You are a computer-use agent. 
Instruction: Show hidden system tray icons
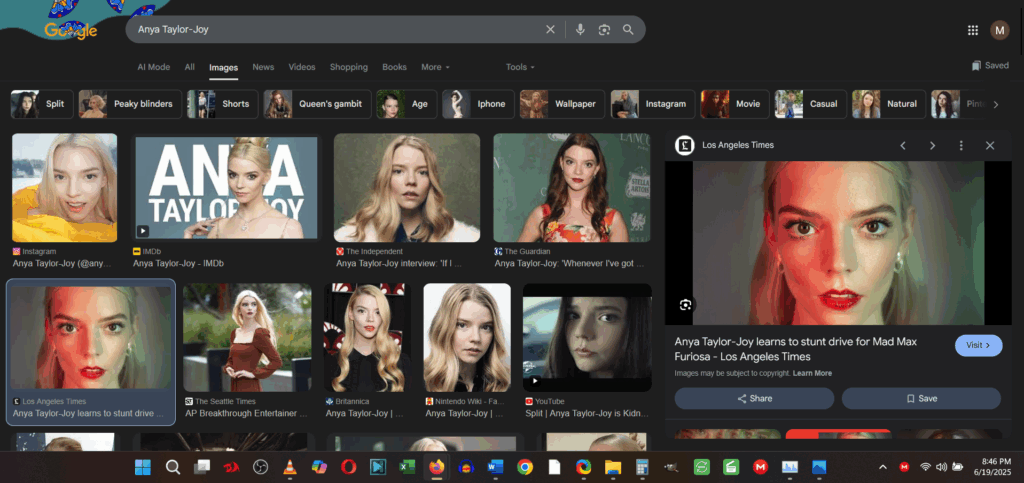(x=882, y=467)
